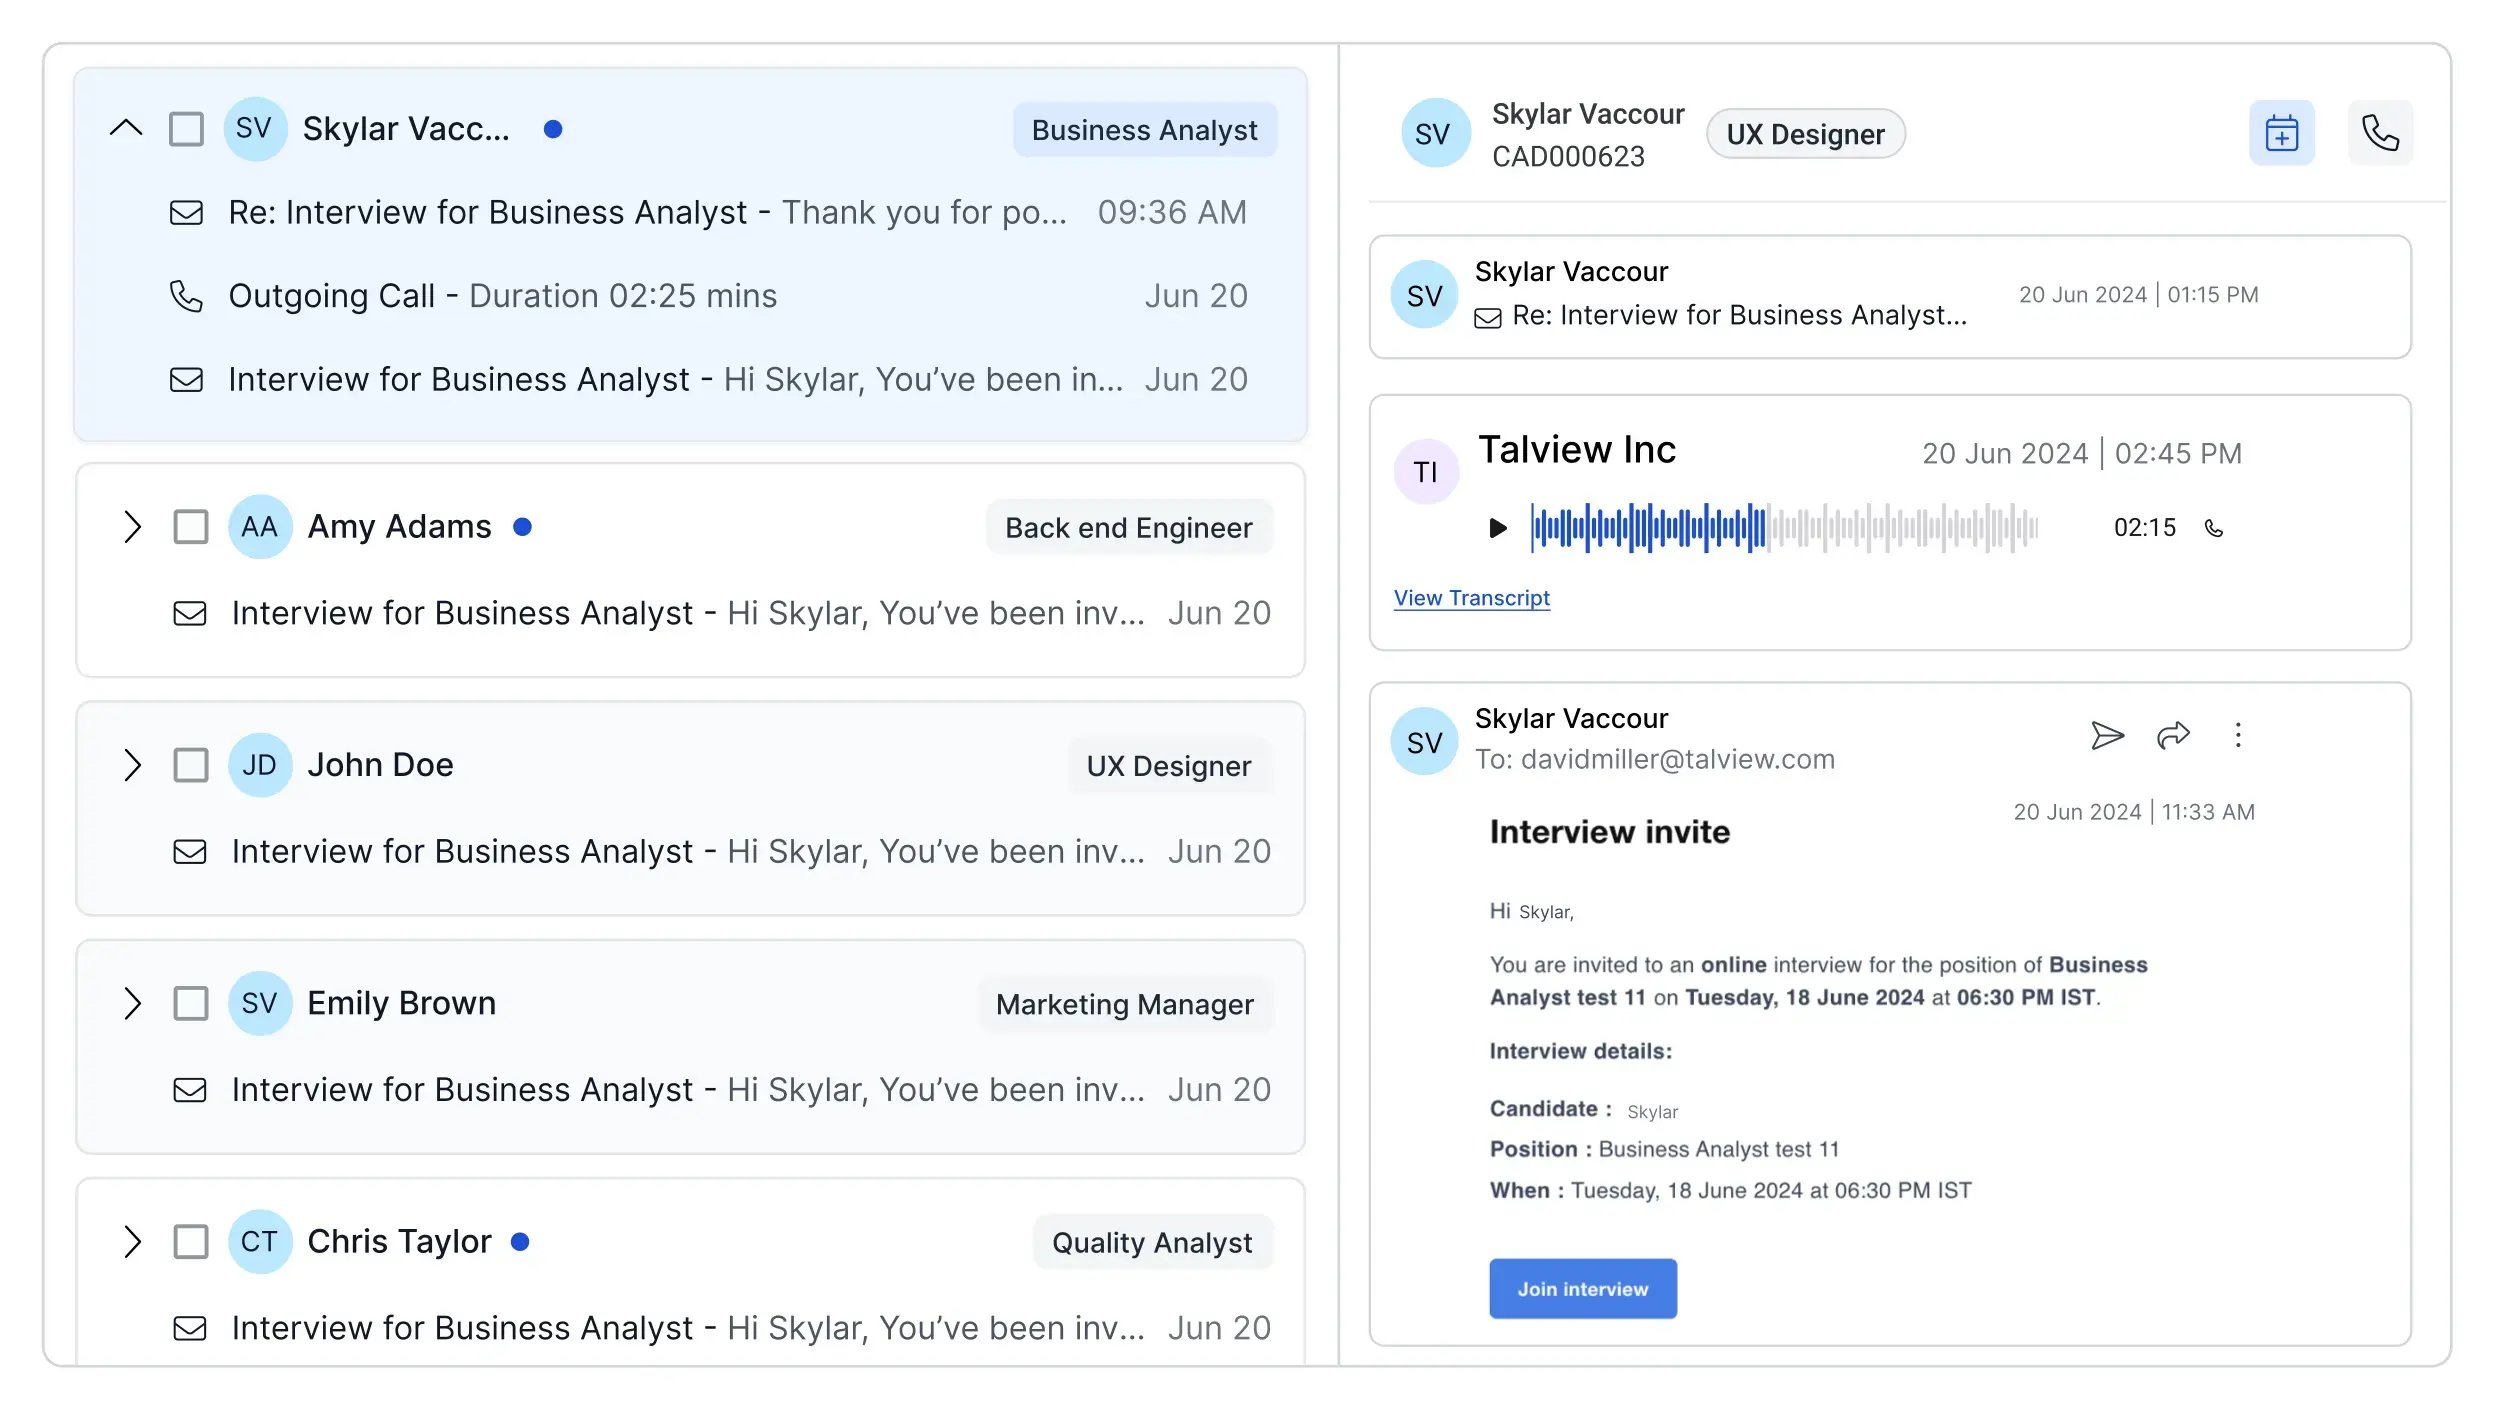Select the UX Designer tag beside Skylar's name

1804,133
